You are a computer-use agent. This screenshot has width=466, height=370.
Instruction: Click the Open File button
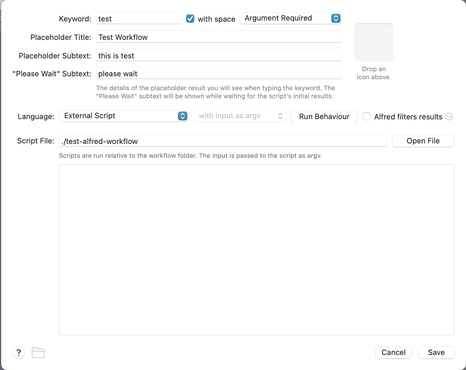pos(423,141)
